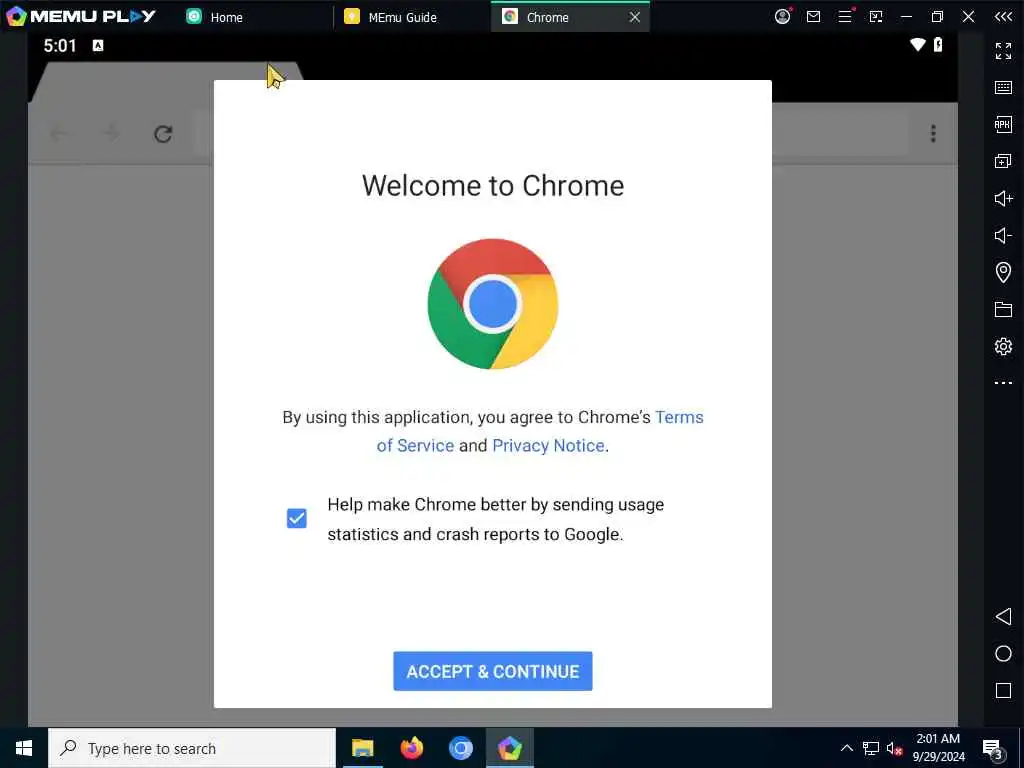This screenshot has width=1024, height=768.
Task: Click the muted speaker tray icon
Action: (894, 748)
